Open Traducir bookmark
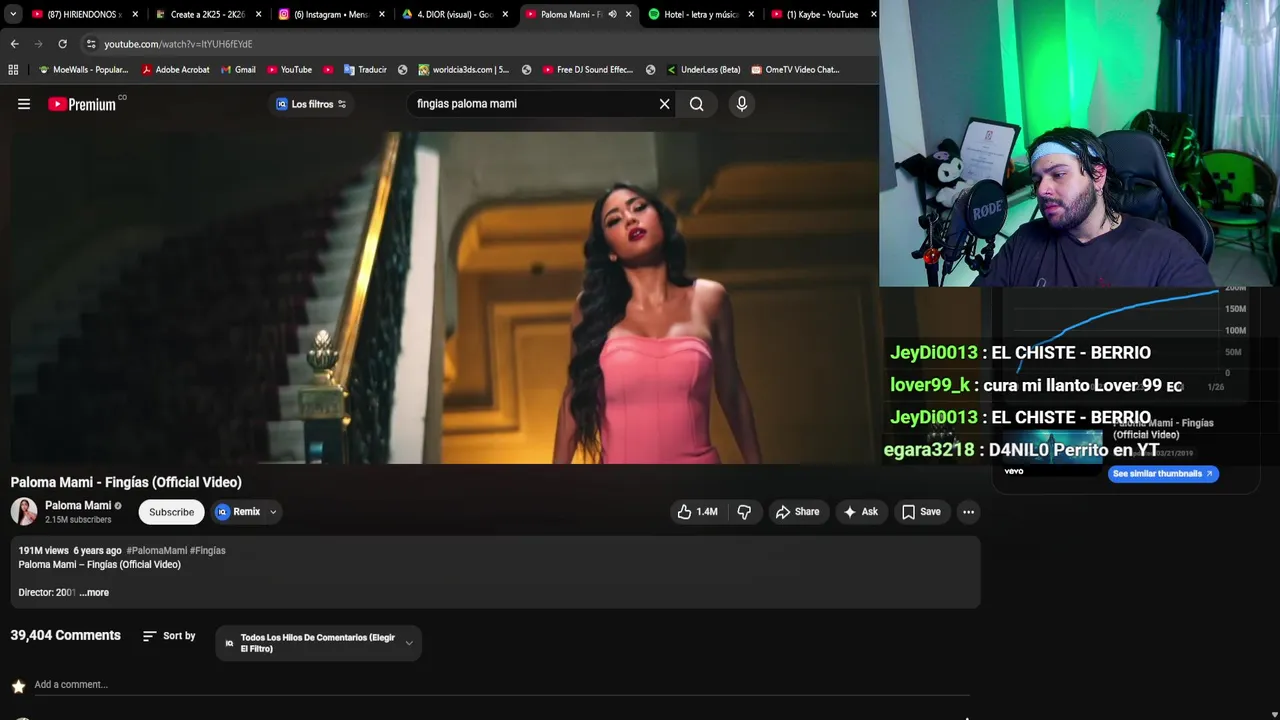 pos(365,70)
